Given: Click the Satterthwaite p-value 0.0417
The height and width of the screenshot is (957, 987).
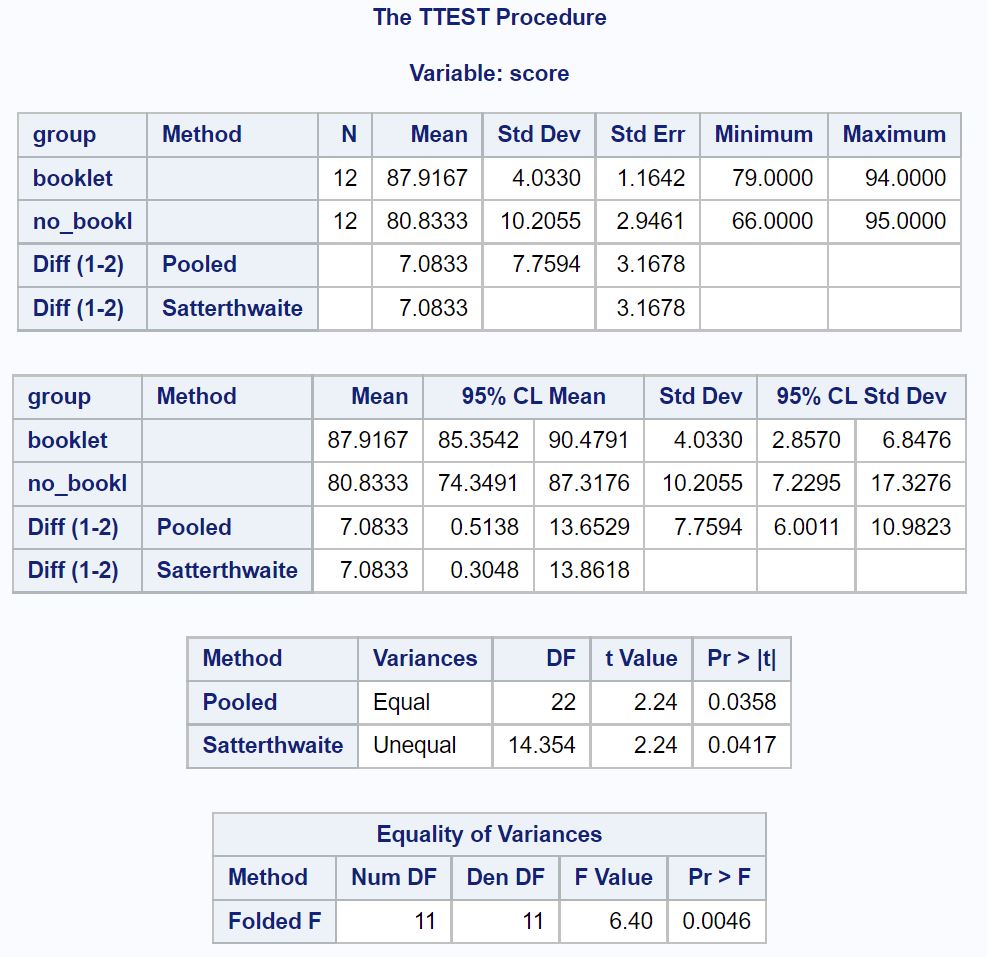Looking at the screenshot, I should pos(741,745).
